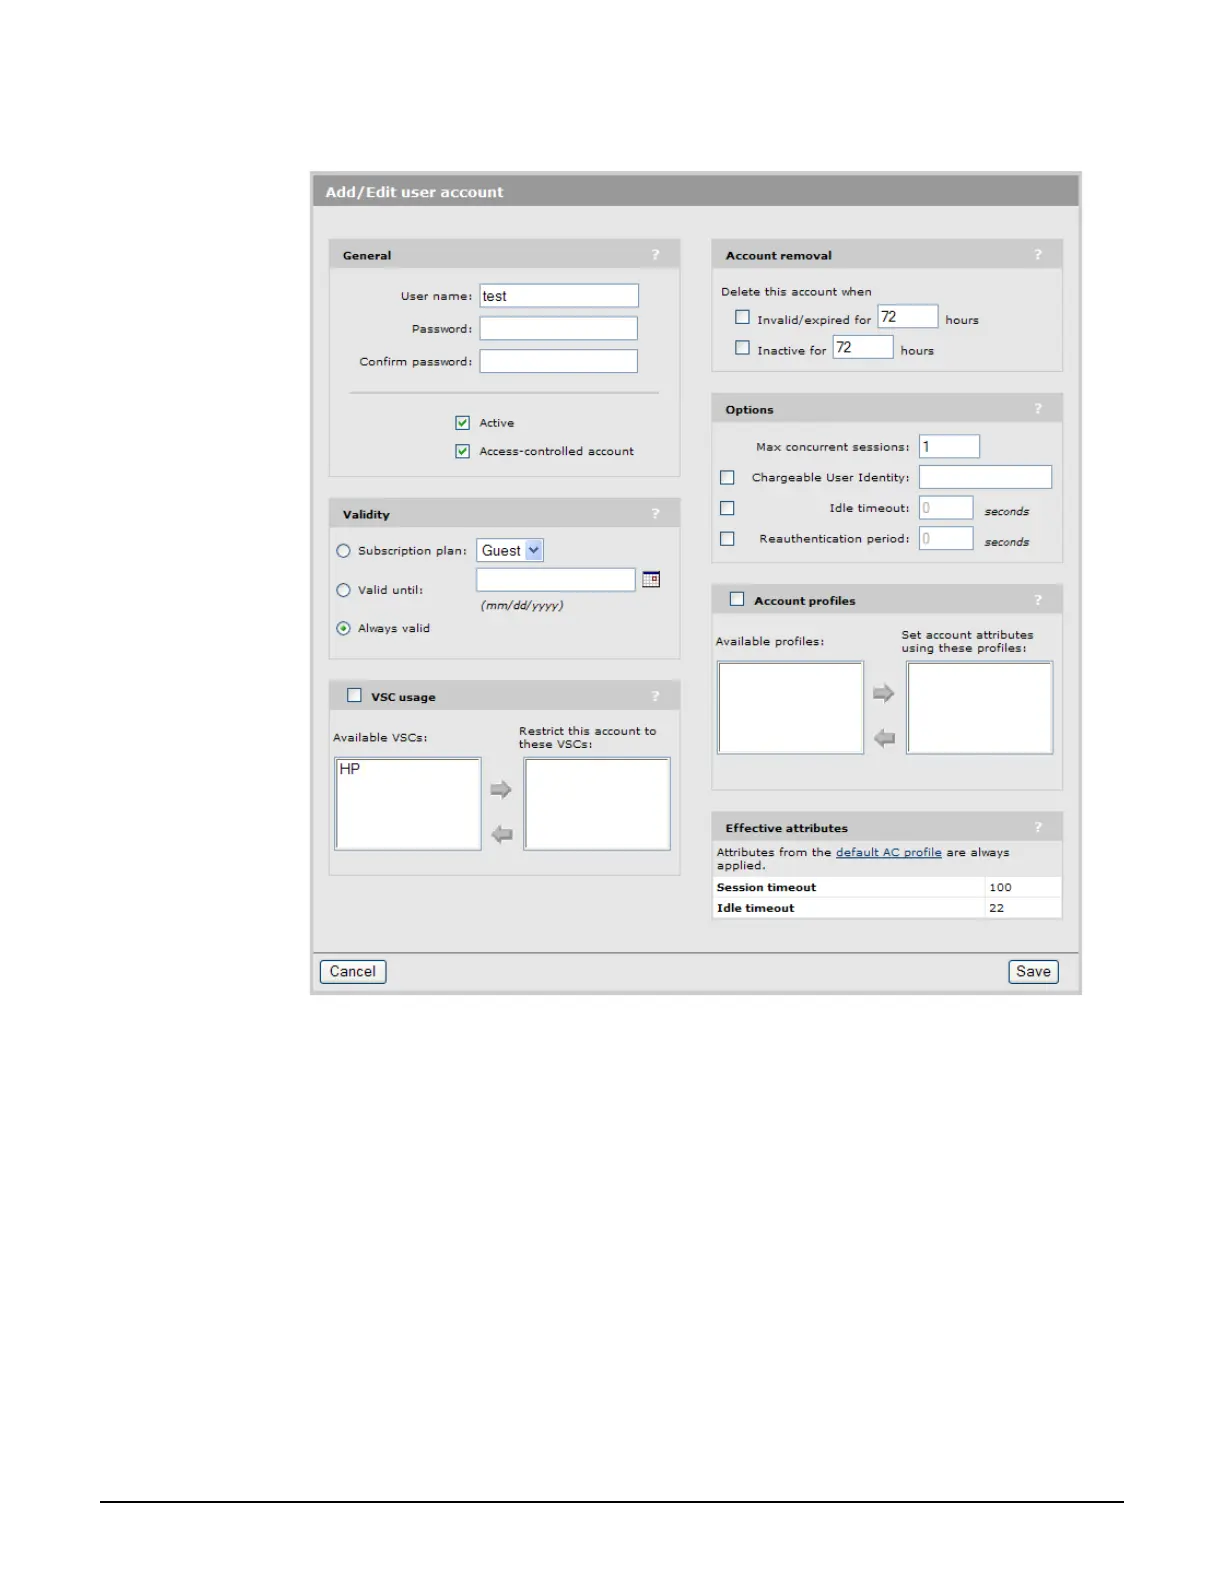Click the Account profiles left arrow to remove profile
The height and width of the screenshot is (1584, 1224).
(x=883, y=738)
